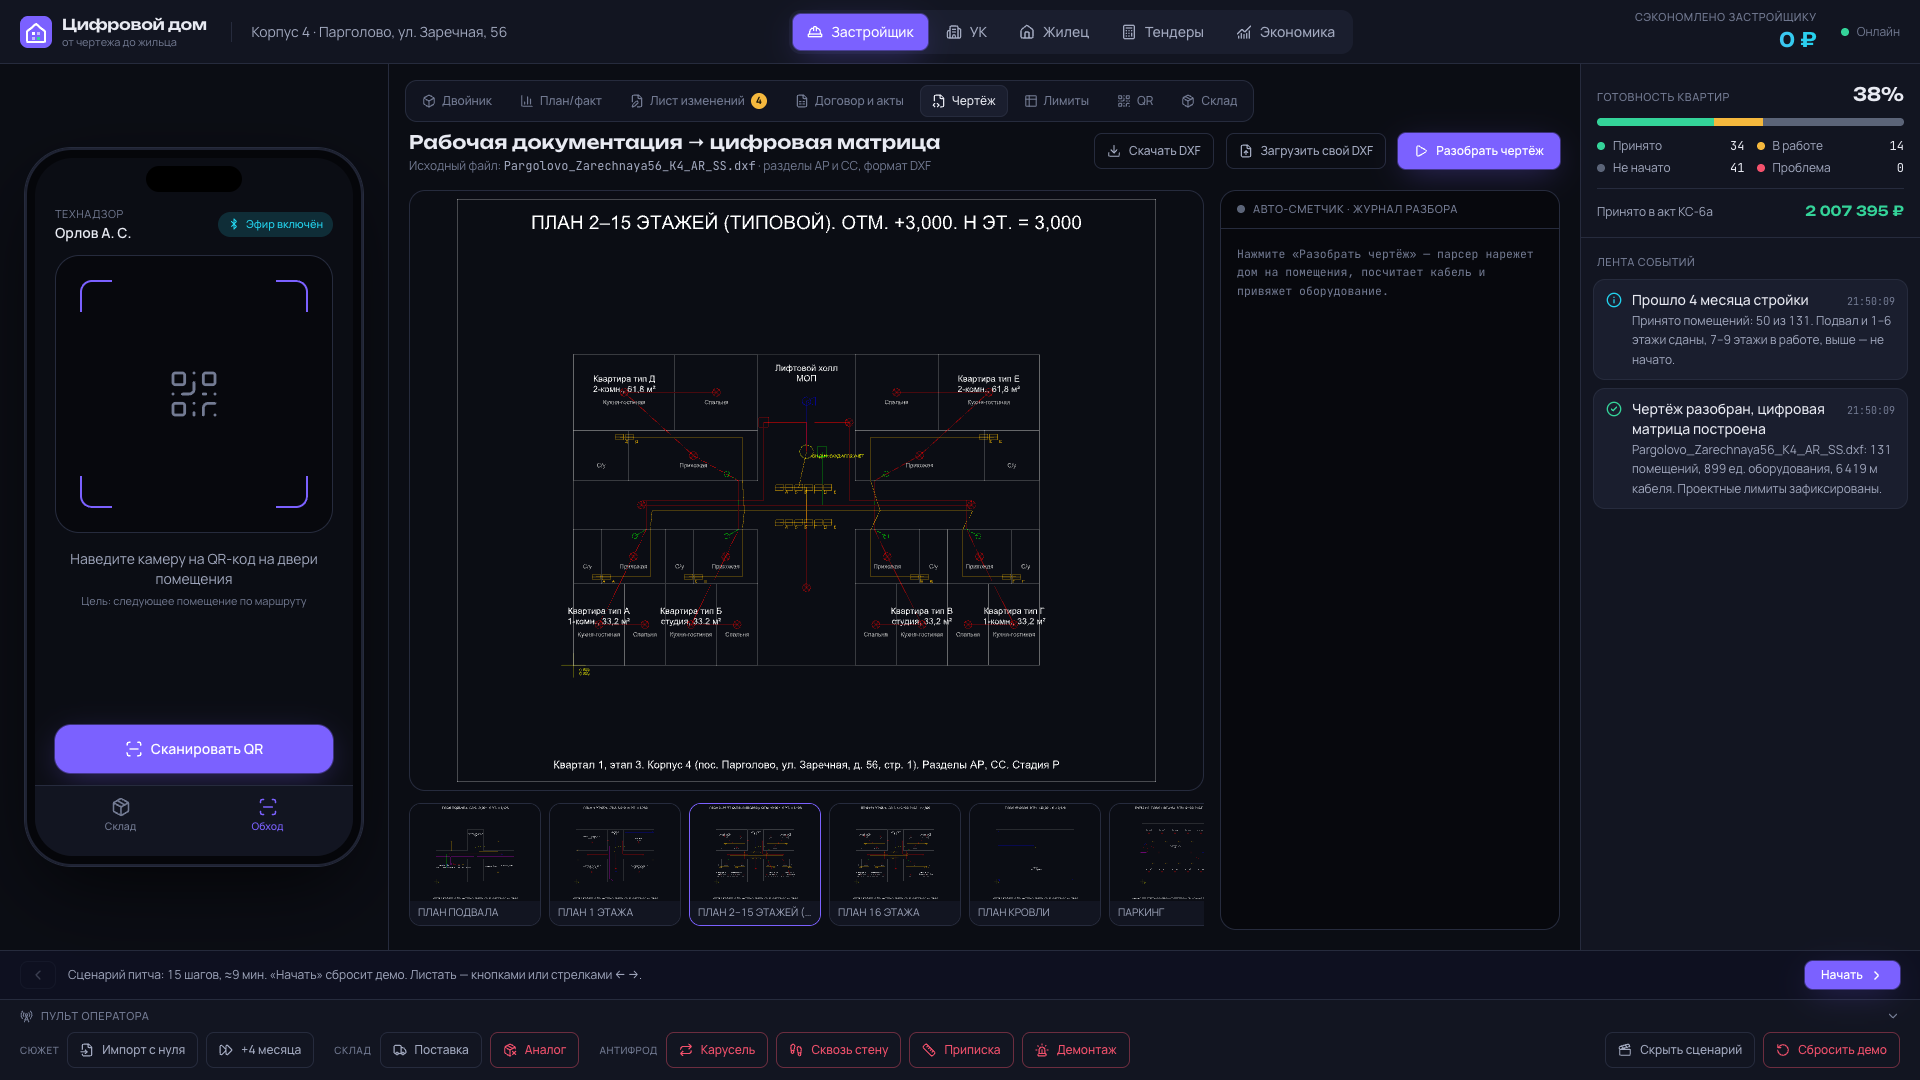Click the Разобрать чертёж button
The width and height of the screenshot is (1920, 1080).
click(1479, 151)
